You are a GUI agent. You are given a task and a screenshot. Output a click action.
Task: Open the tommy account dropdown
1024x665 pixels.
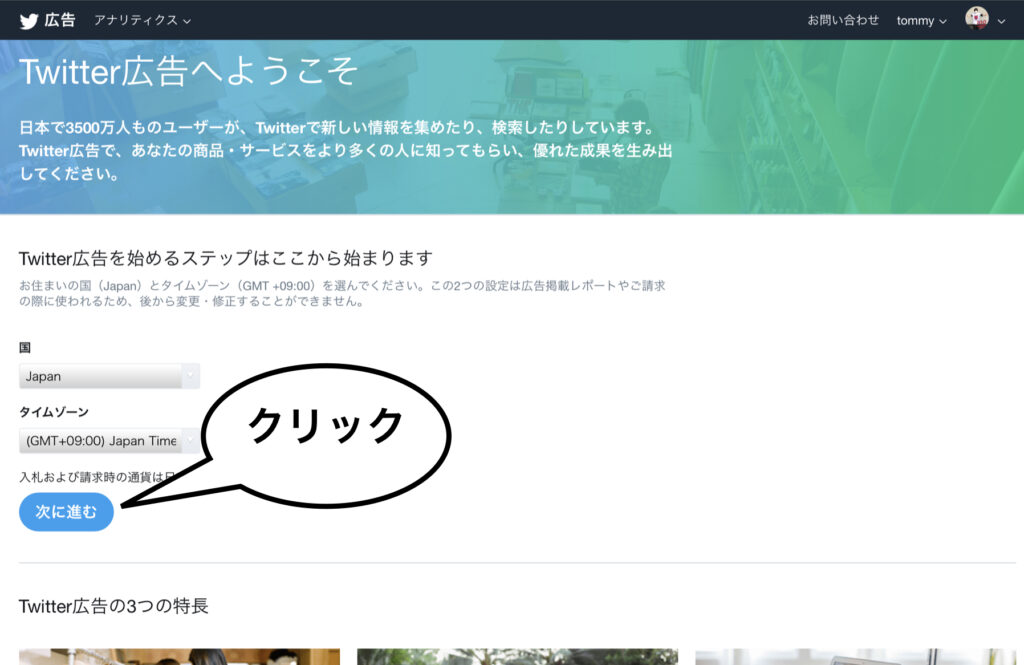[x=921, y=21]
